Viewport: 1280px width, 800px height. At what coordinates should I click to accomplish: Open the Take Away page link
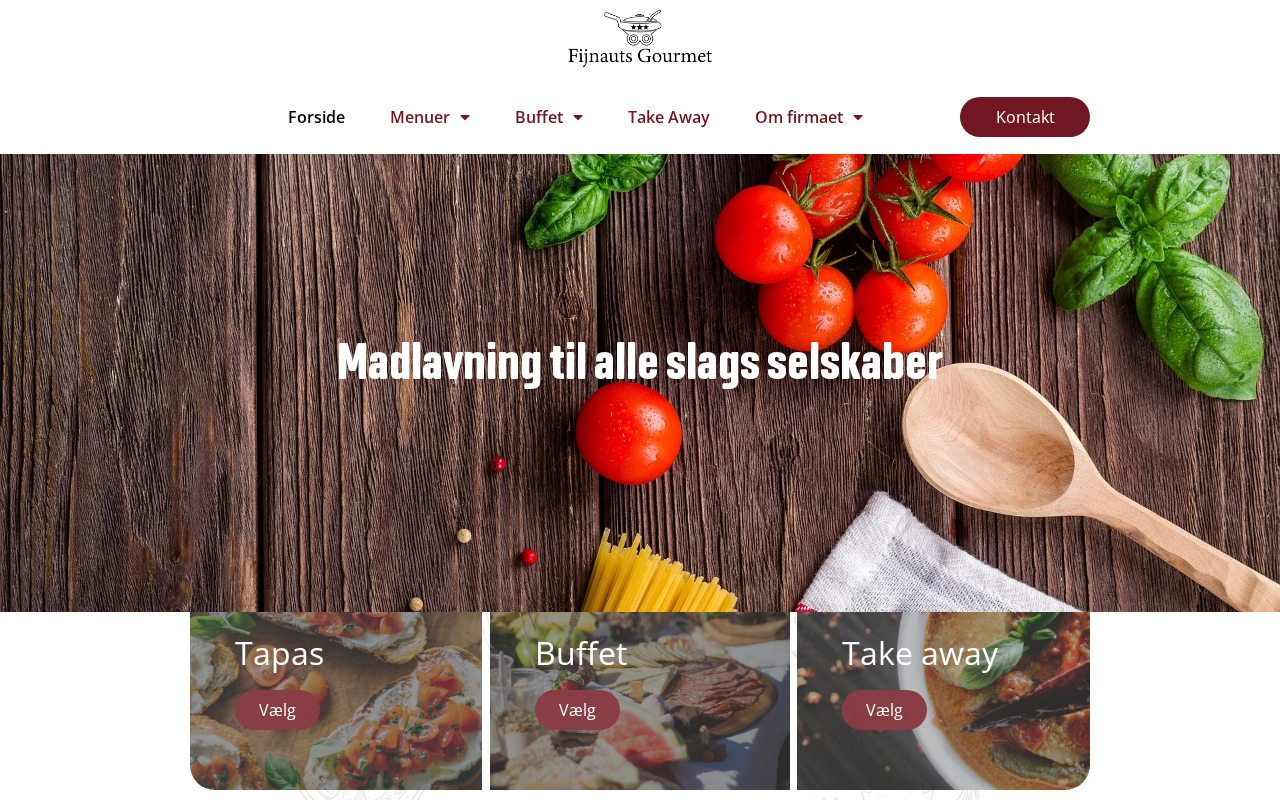[x=669, y=117]
